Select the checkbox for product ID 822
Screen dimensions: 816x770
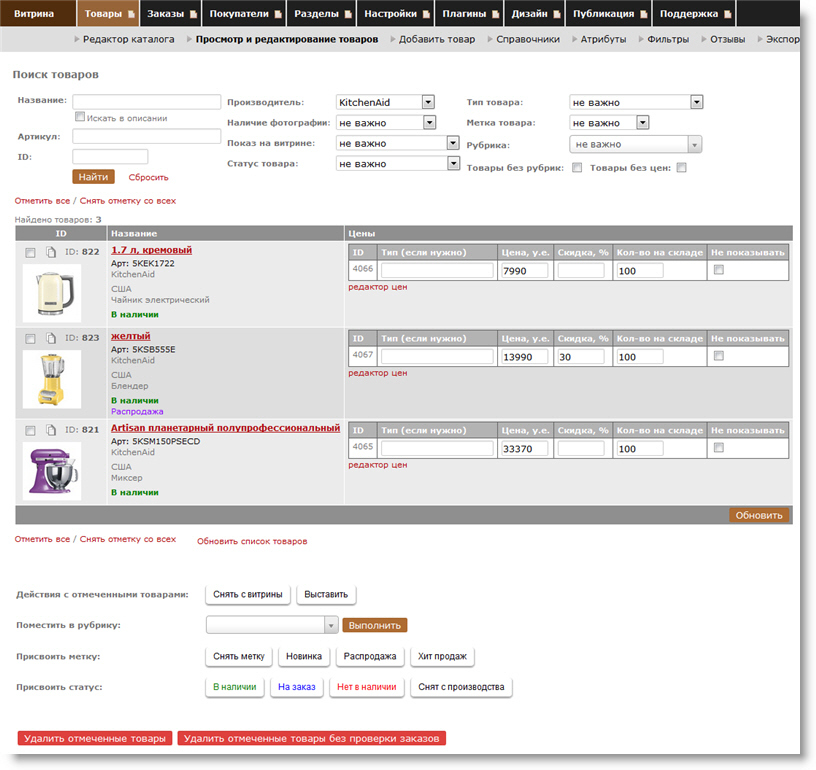coord(31,253)
